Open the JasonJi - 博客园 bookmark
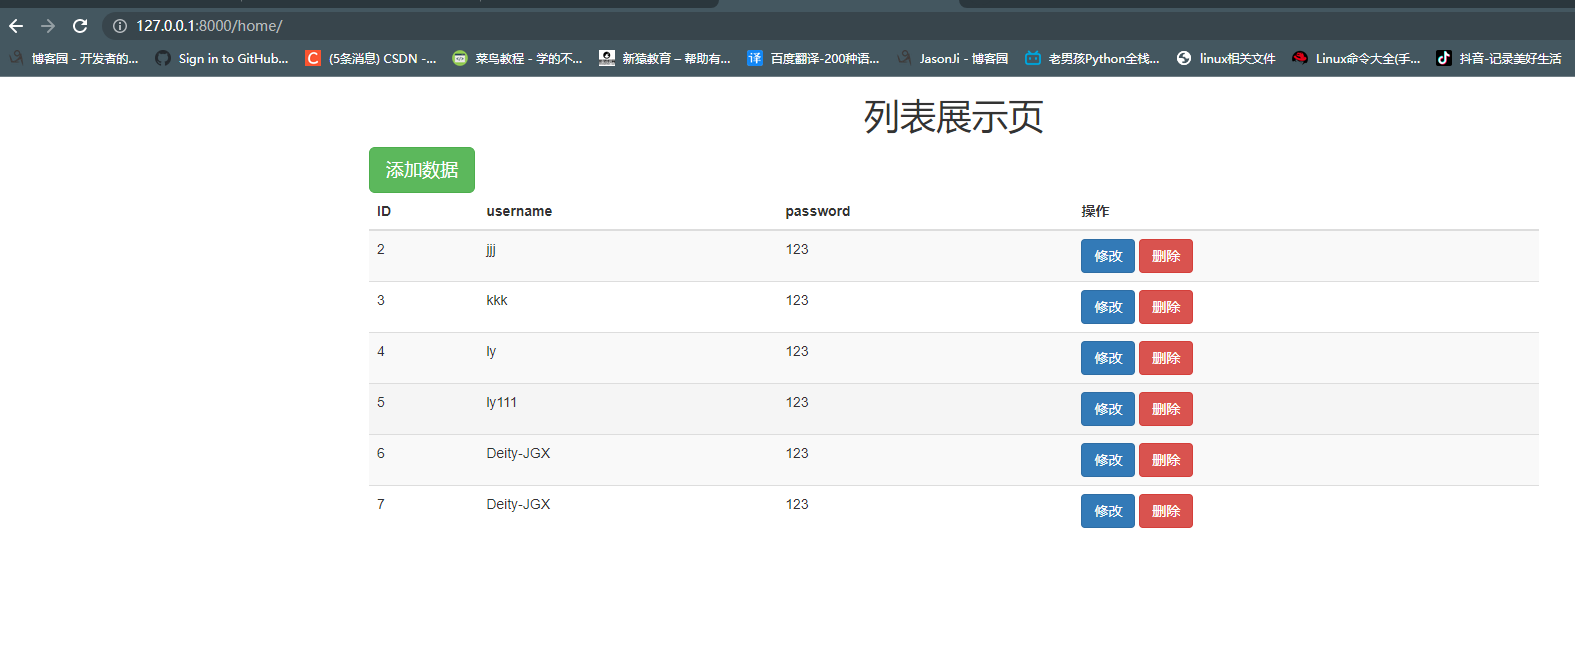Viewport: 1575px width, 649px height. [952, 59]
